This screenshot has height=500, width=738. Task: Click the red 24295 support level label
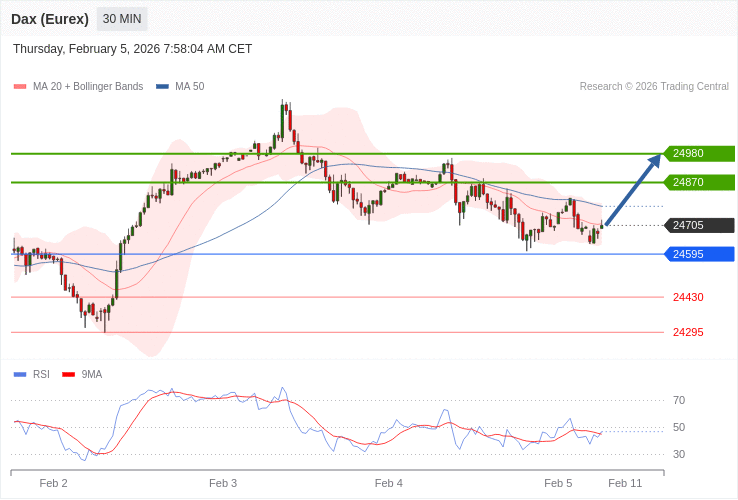[688, 332]
